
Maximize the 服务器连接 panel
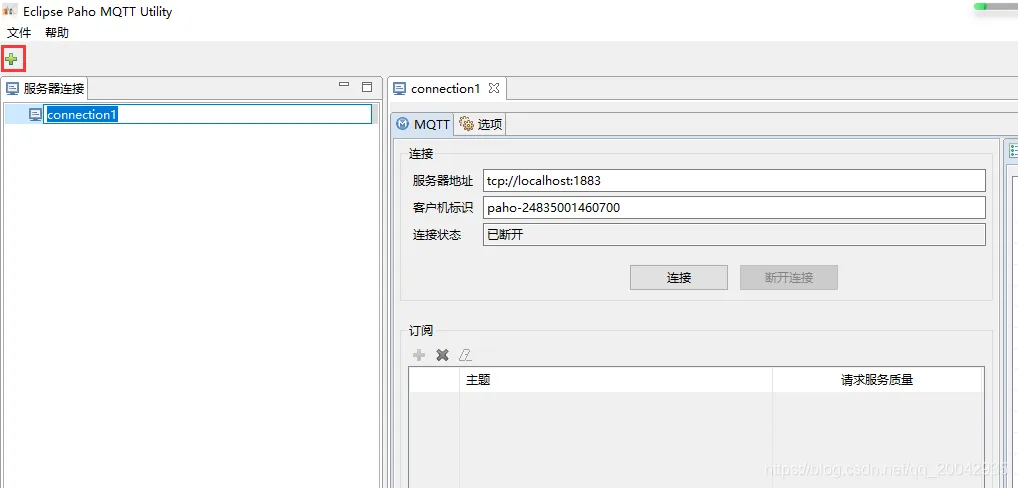(367, 86)
